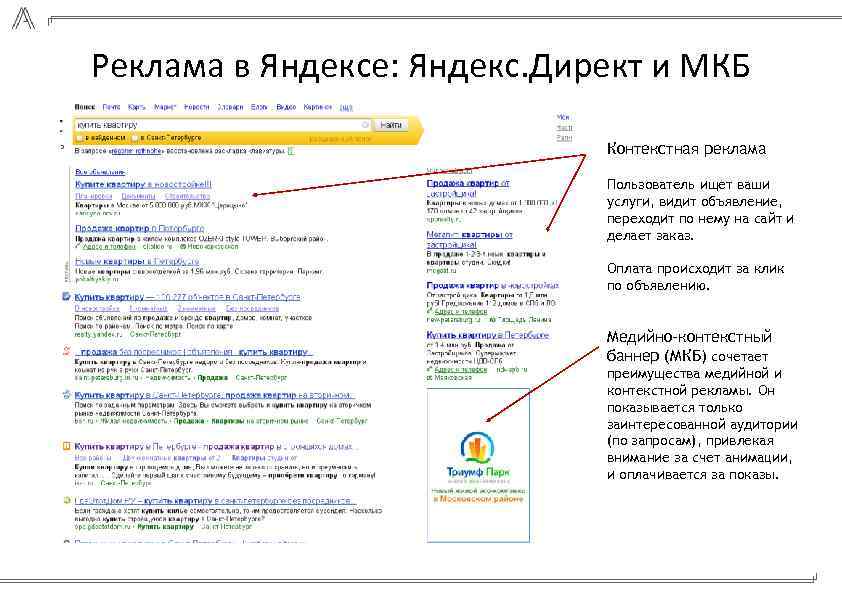Viewport: 842px width, 595px height.
Task: Open result 'Купить квартиру в Петербурге - продажа квартир в строящихся домах'
Action: (x=214, y=446)
